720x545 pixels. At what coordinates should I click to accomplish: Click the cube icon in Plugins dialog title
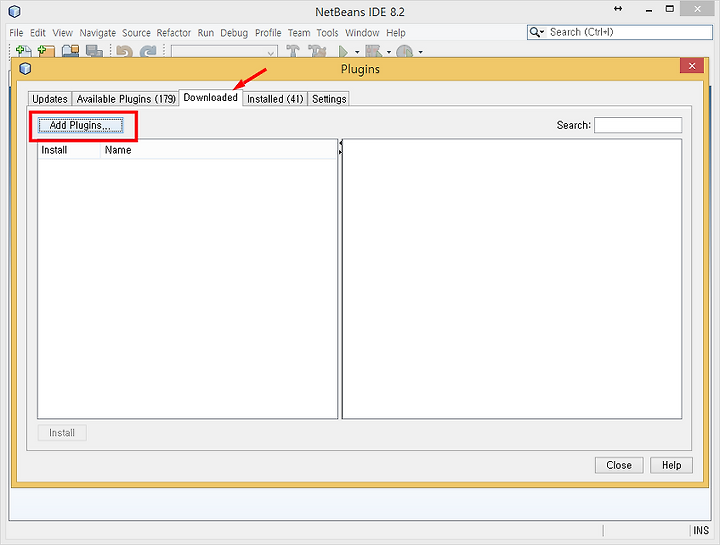pyautogui.click(x=25, y=68)
